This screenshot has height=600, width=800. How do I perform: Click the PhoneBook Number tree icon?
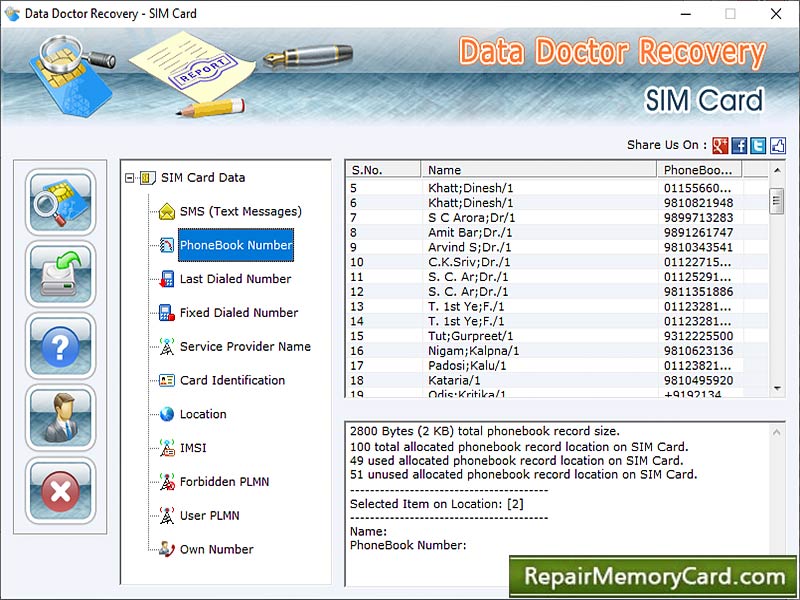coord(167,245)
